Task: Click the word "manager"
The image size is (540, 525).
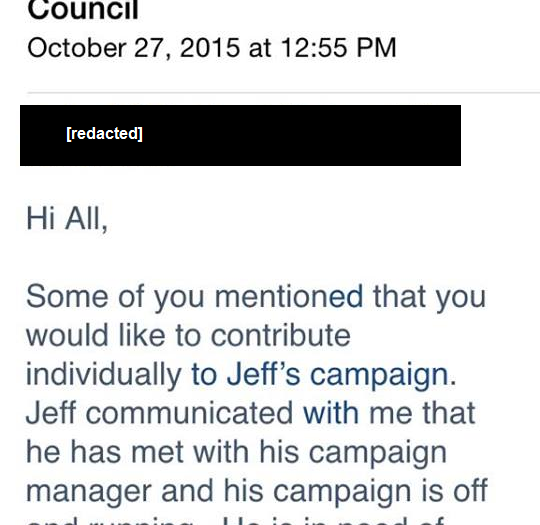Action: tap(89, 492)
